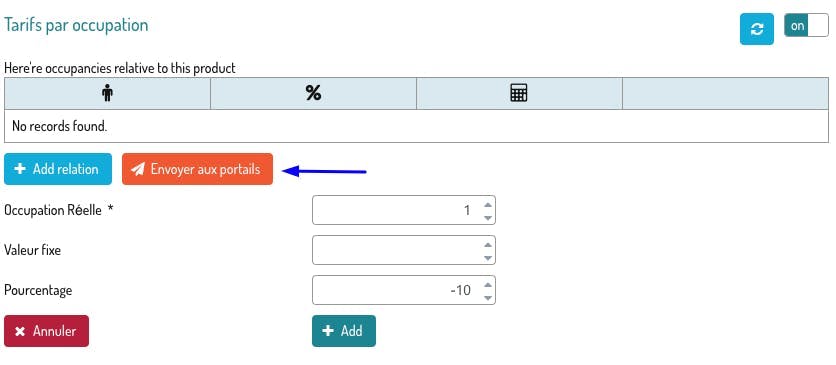Click the refresh sync icon button
Screen dimensions: 836x365
[757, 29]
